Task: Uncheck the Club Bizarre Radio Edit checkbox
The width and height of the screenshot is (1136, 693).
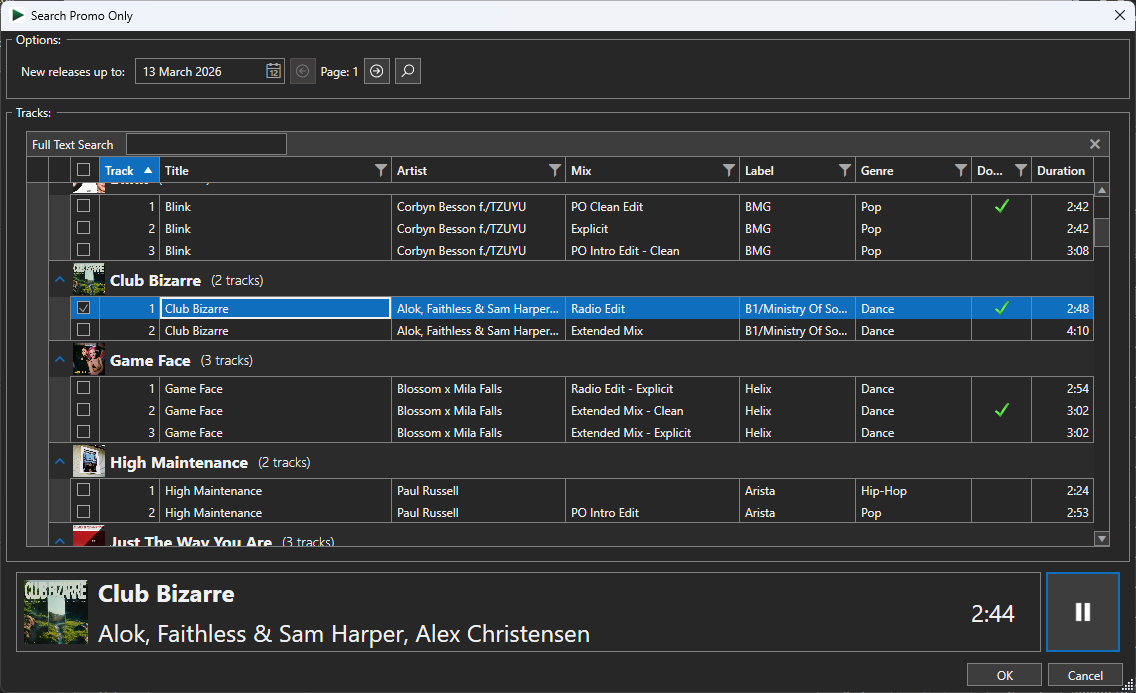Action: click(x=83, y=308)
